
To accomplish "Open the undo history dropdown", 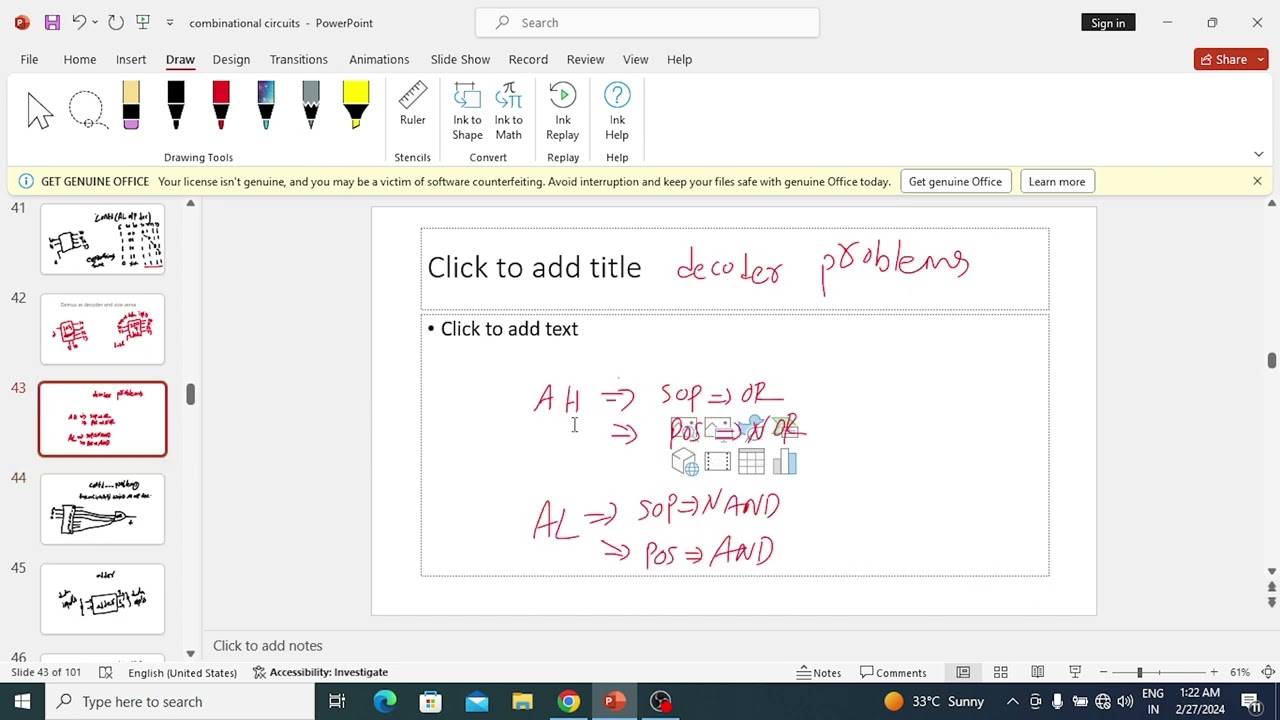I will 95,22.
